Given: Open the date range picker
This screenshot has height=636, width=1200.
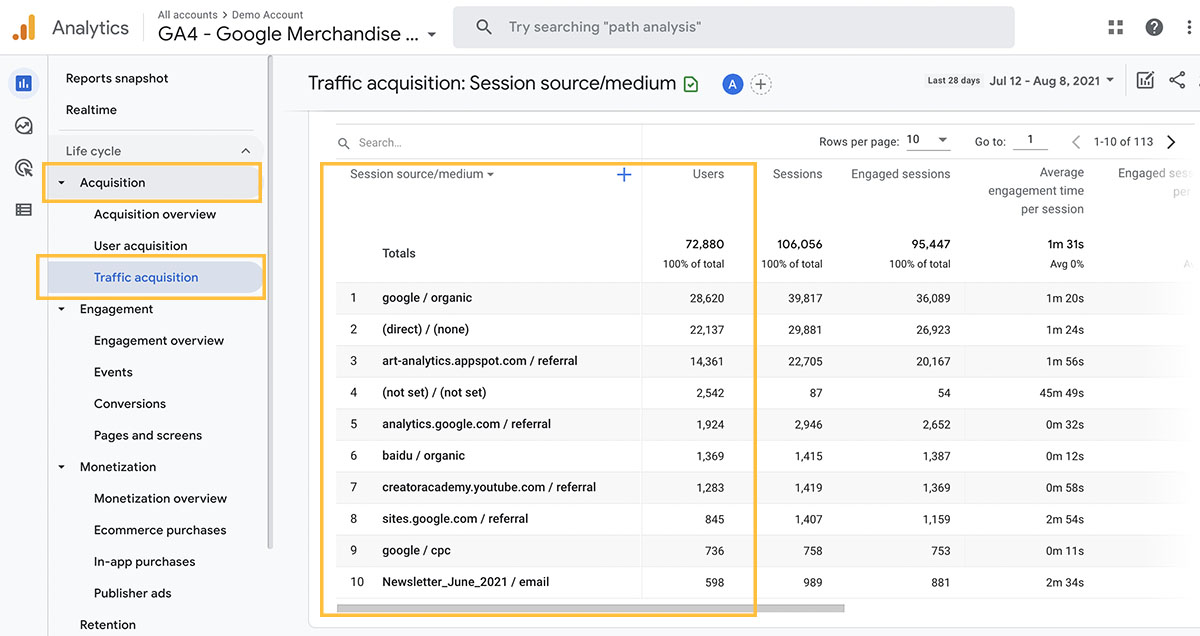Looking at the screenshot, I should click(1051, 81).
